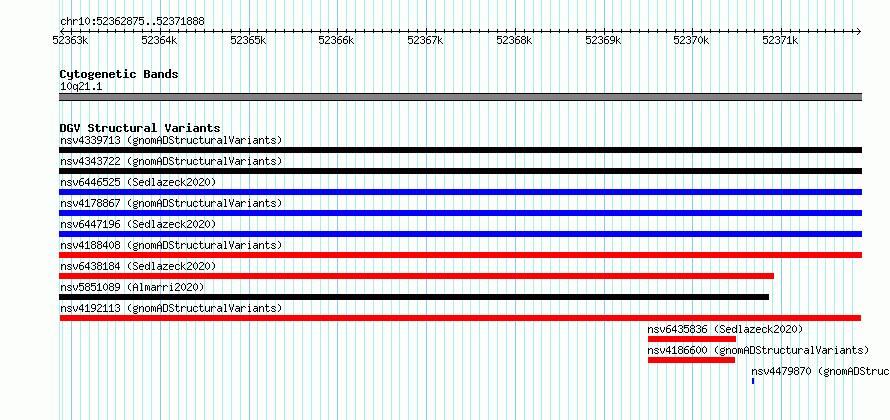Screen dimensions: 890x420
Task: Click the black bar for variant nsv4343722
Action: (460, 171)
